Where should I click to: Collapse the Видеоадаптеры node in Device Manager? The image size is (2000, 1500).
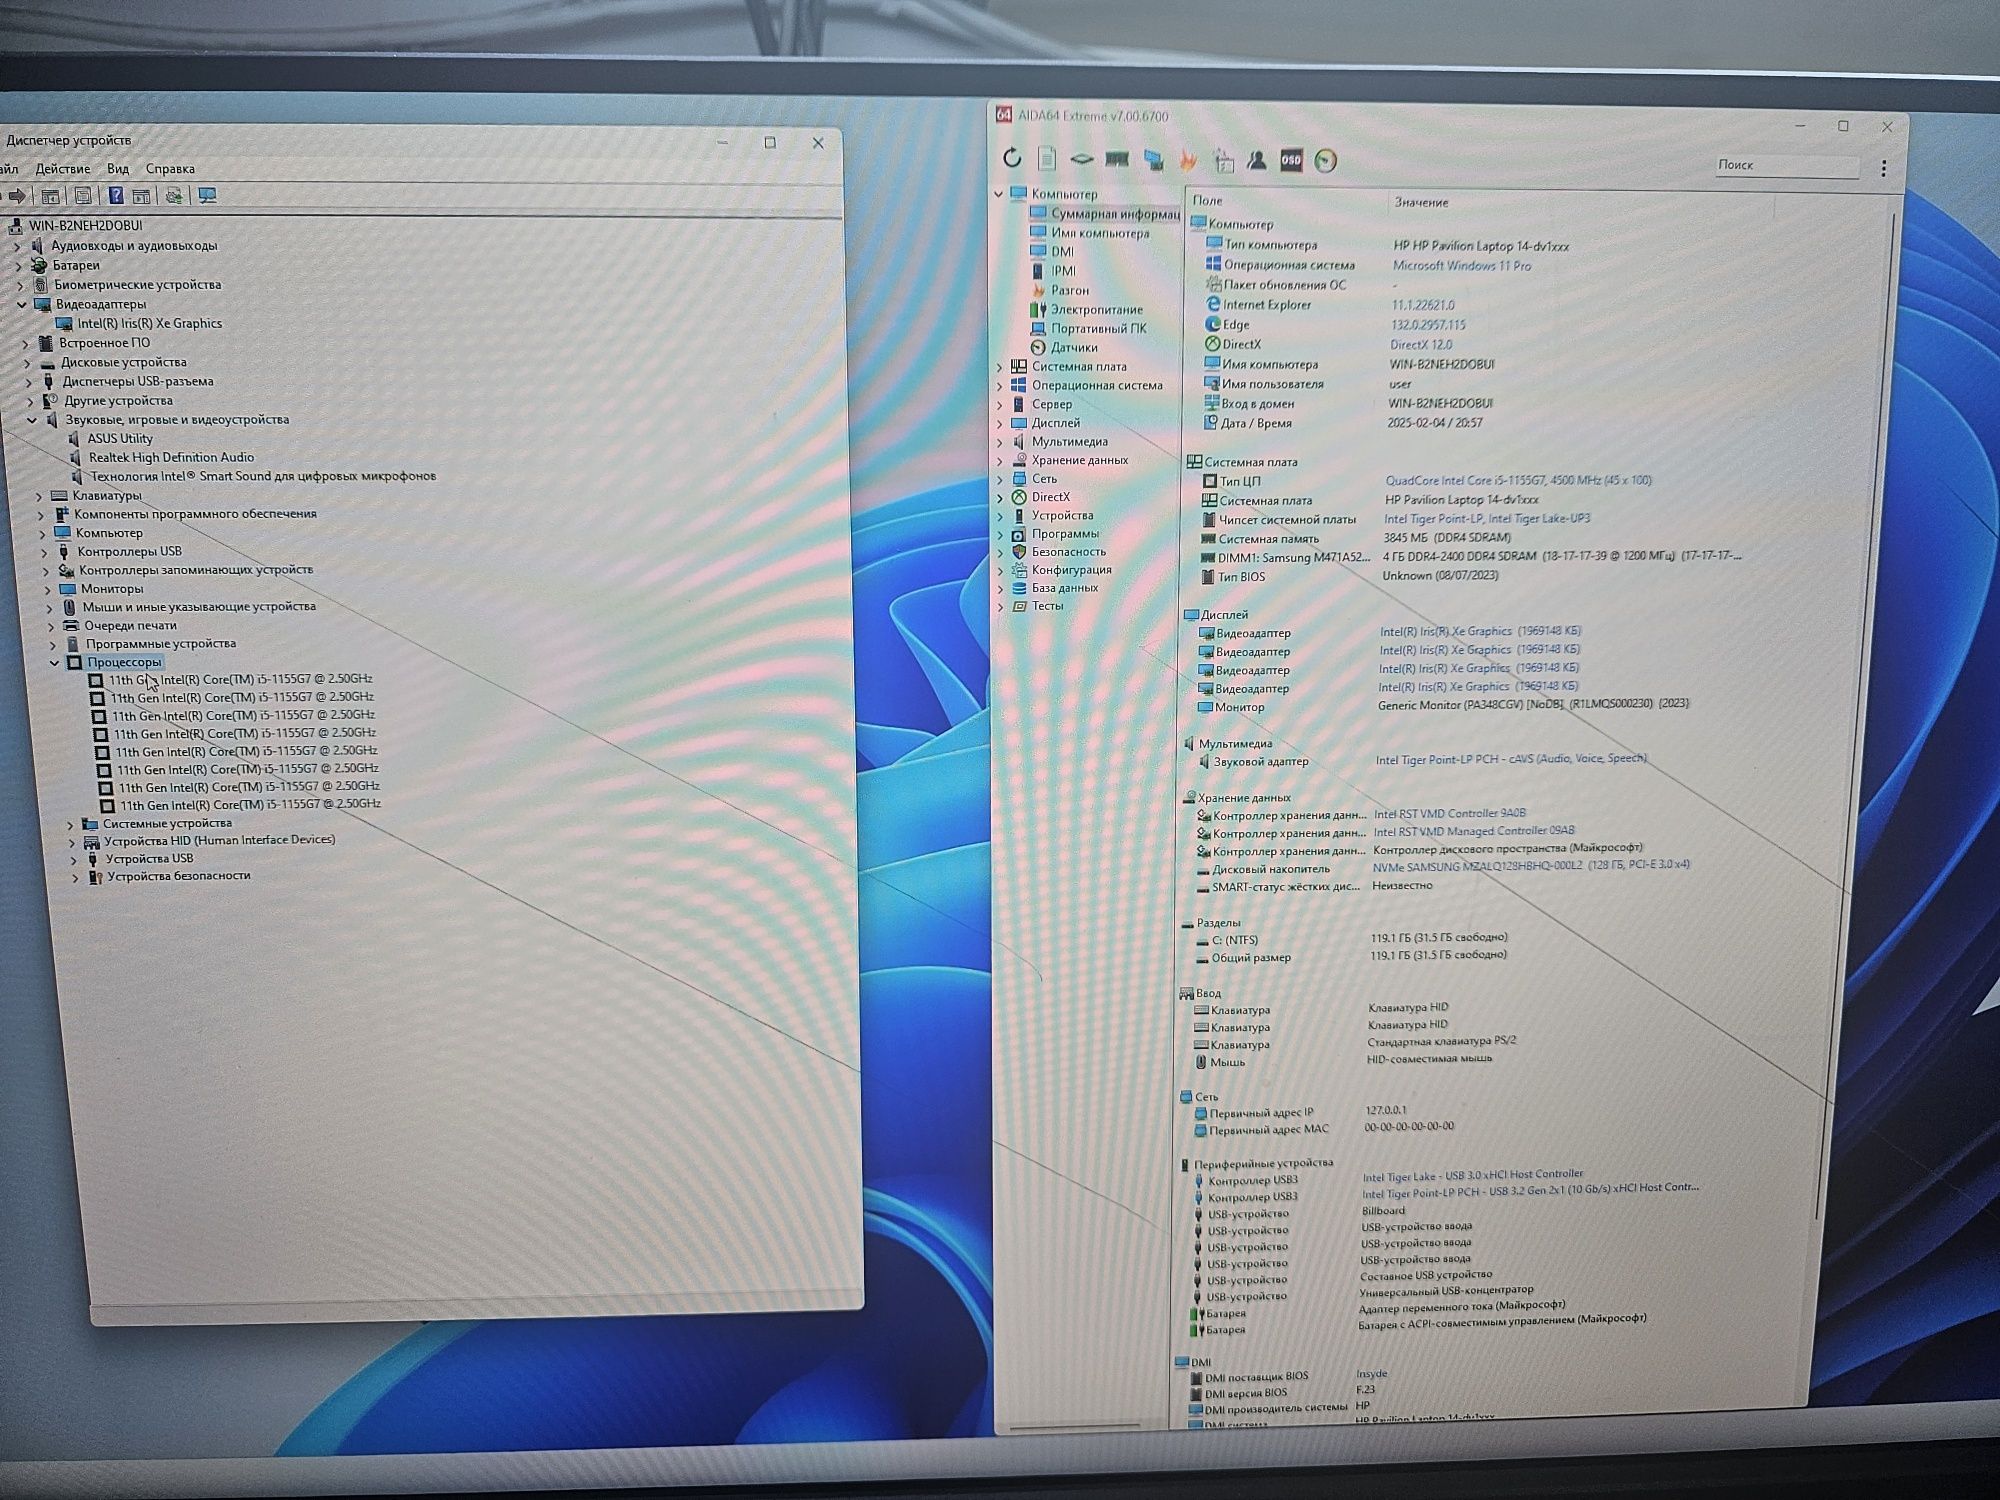tap(22, 304)
